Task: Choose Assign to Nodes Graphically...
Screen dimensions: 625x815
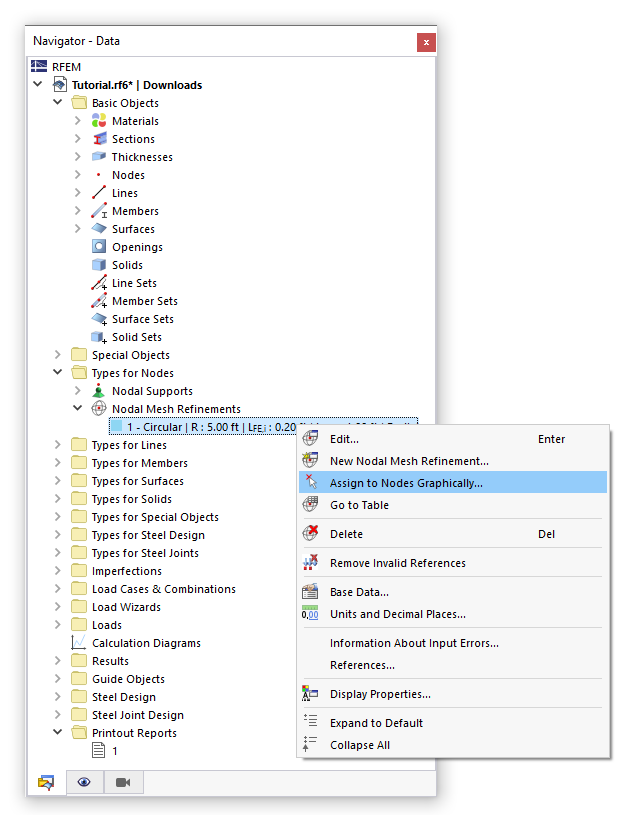Action: [453, 482]
